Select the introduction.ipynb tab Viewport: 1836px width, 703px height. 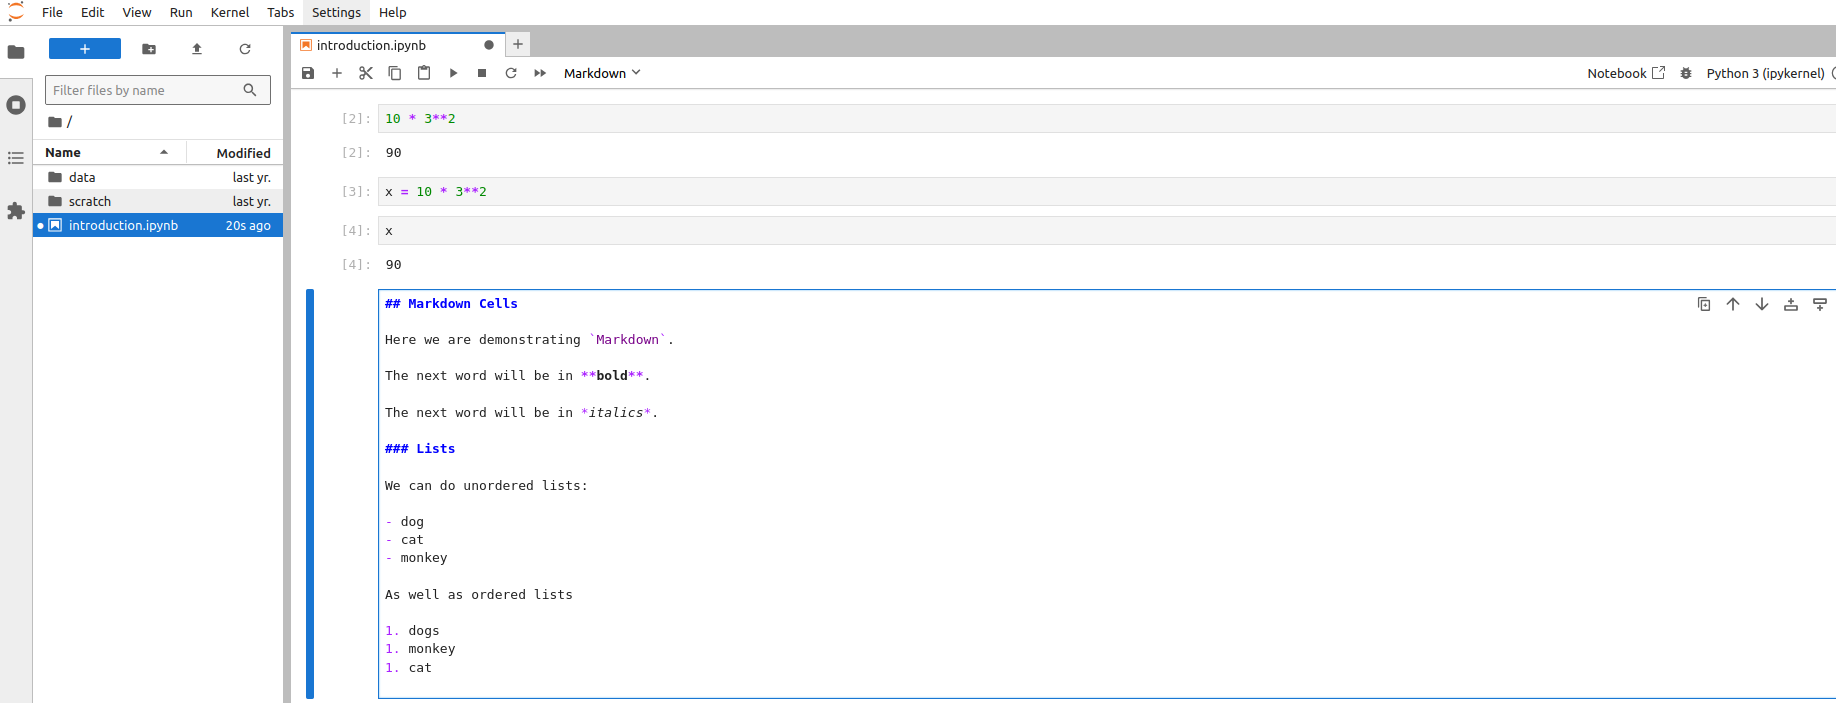[371, 45]
